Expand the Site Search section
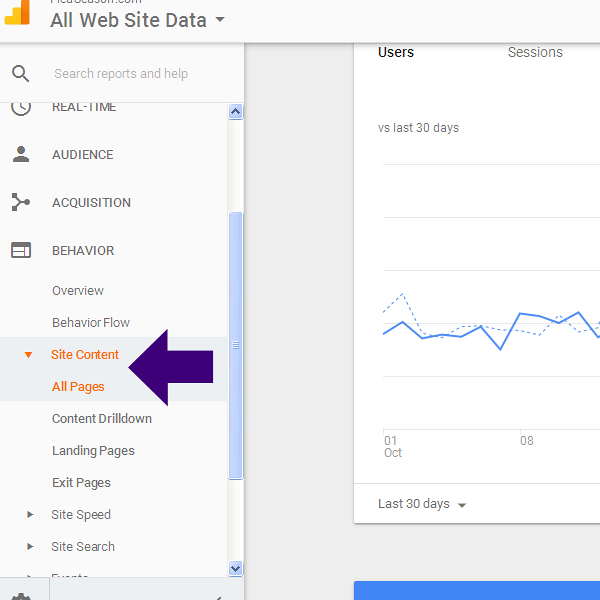 click(x=28, y=547)
